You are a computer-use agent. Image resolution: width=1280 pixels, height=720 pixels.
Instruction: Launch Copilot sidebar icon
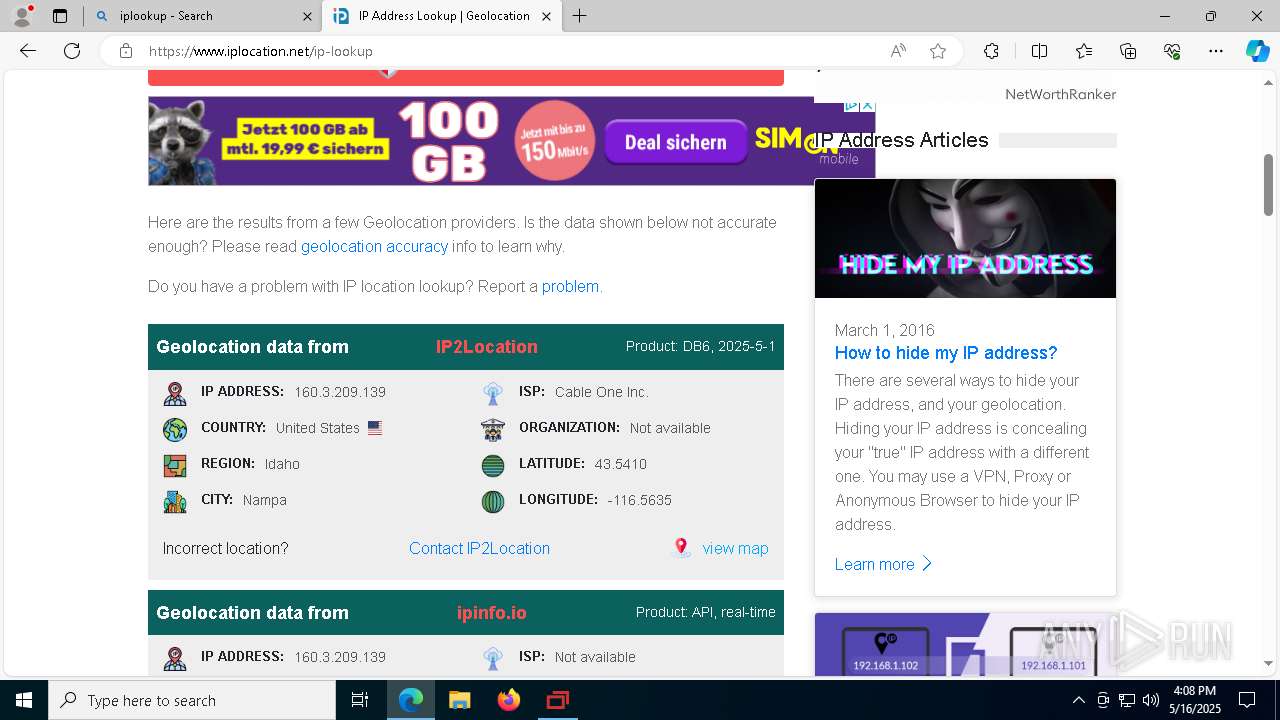(x=1257, y=51)
